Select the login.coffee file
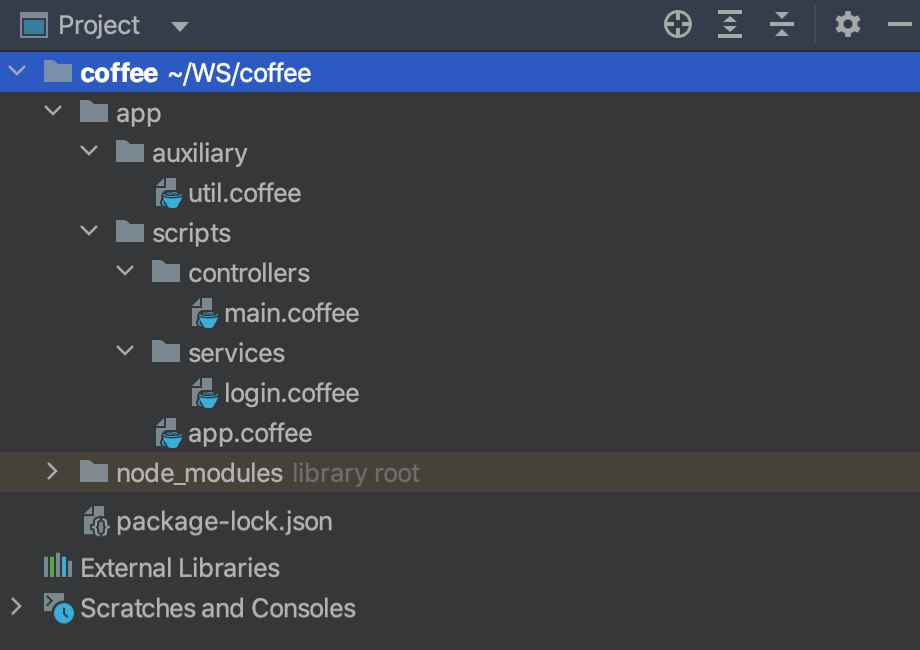Screen dimensions: 920x650 pyautogui.click(x=288, y=392)
